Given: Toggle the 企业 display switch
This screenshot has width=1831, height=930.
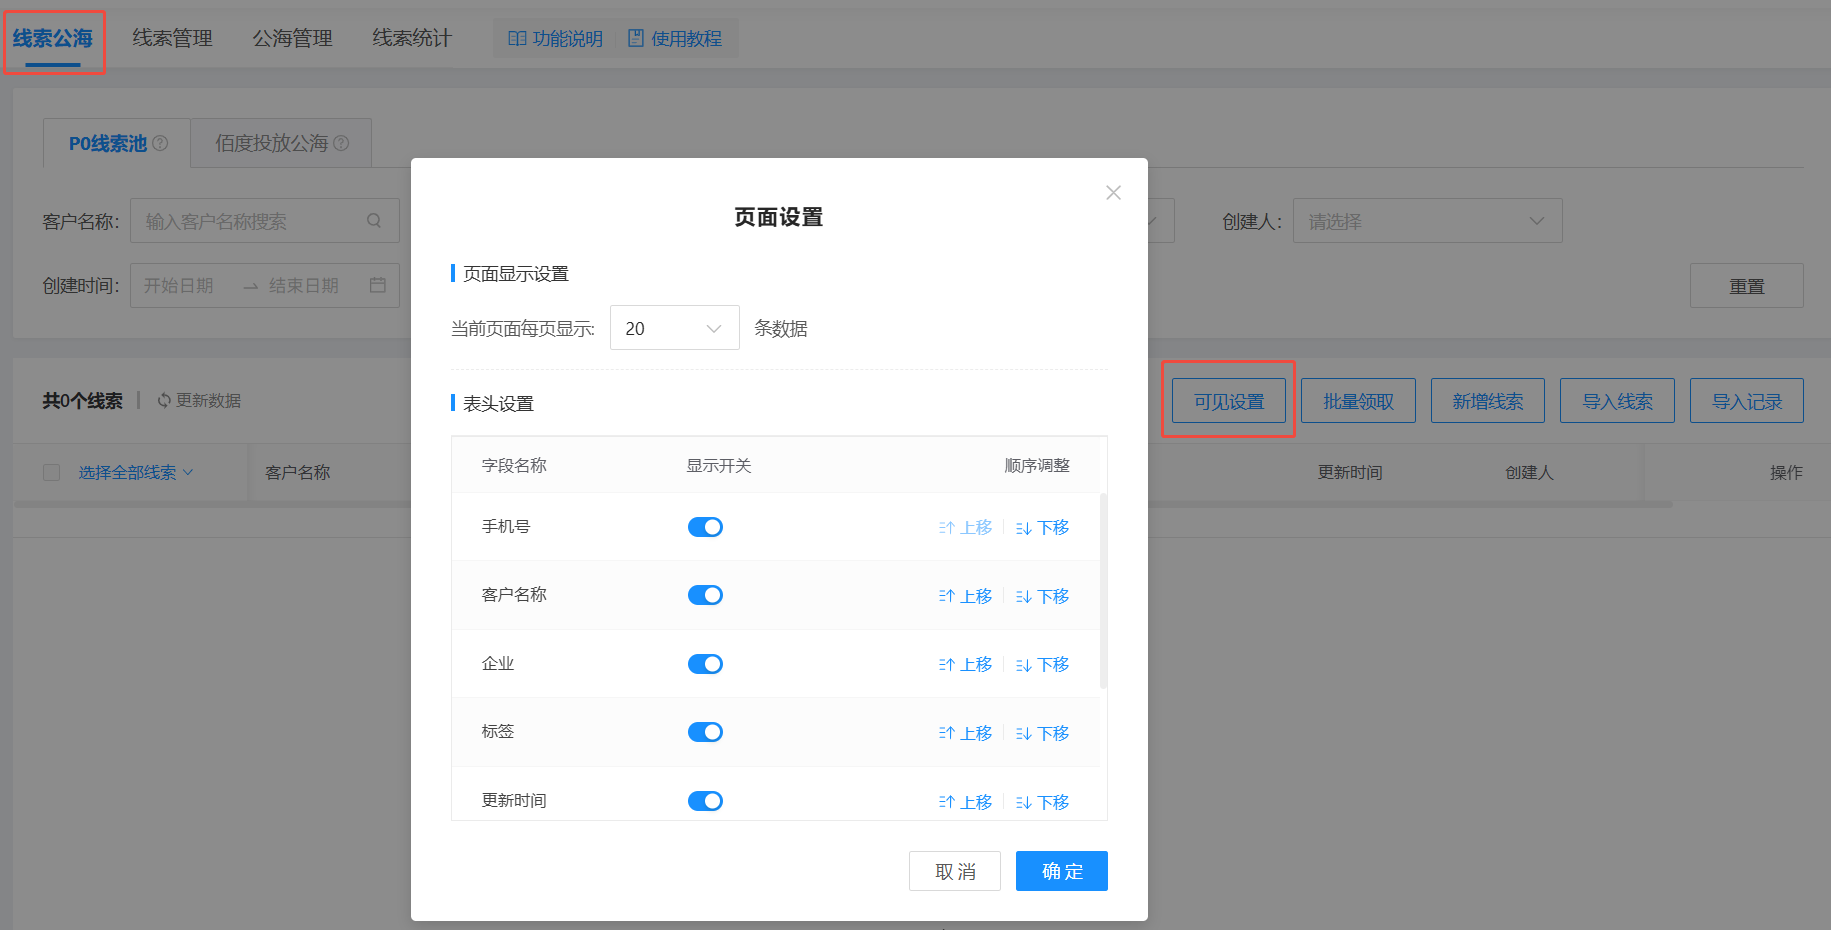Looking at the screenshot, I should (705, 664).
